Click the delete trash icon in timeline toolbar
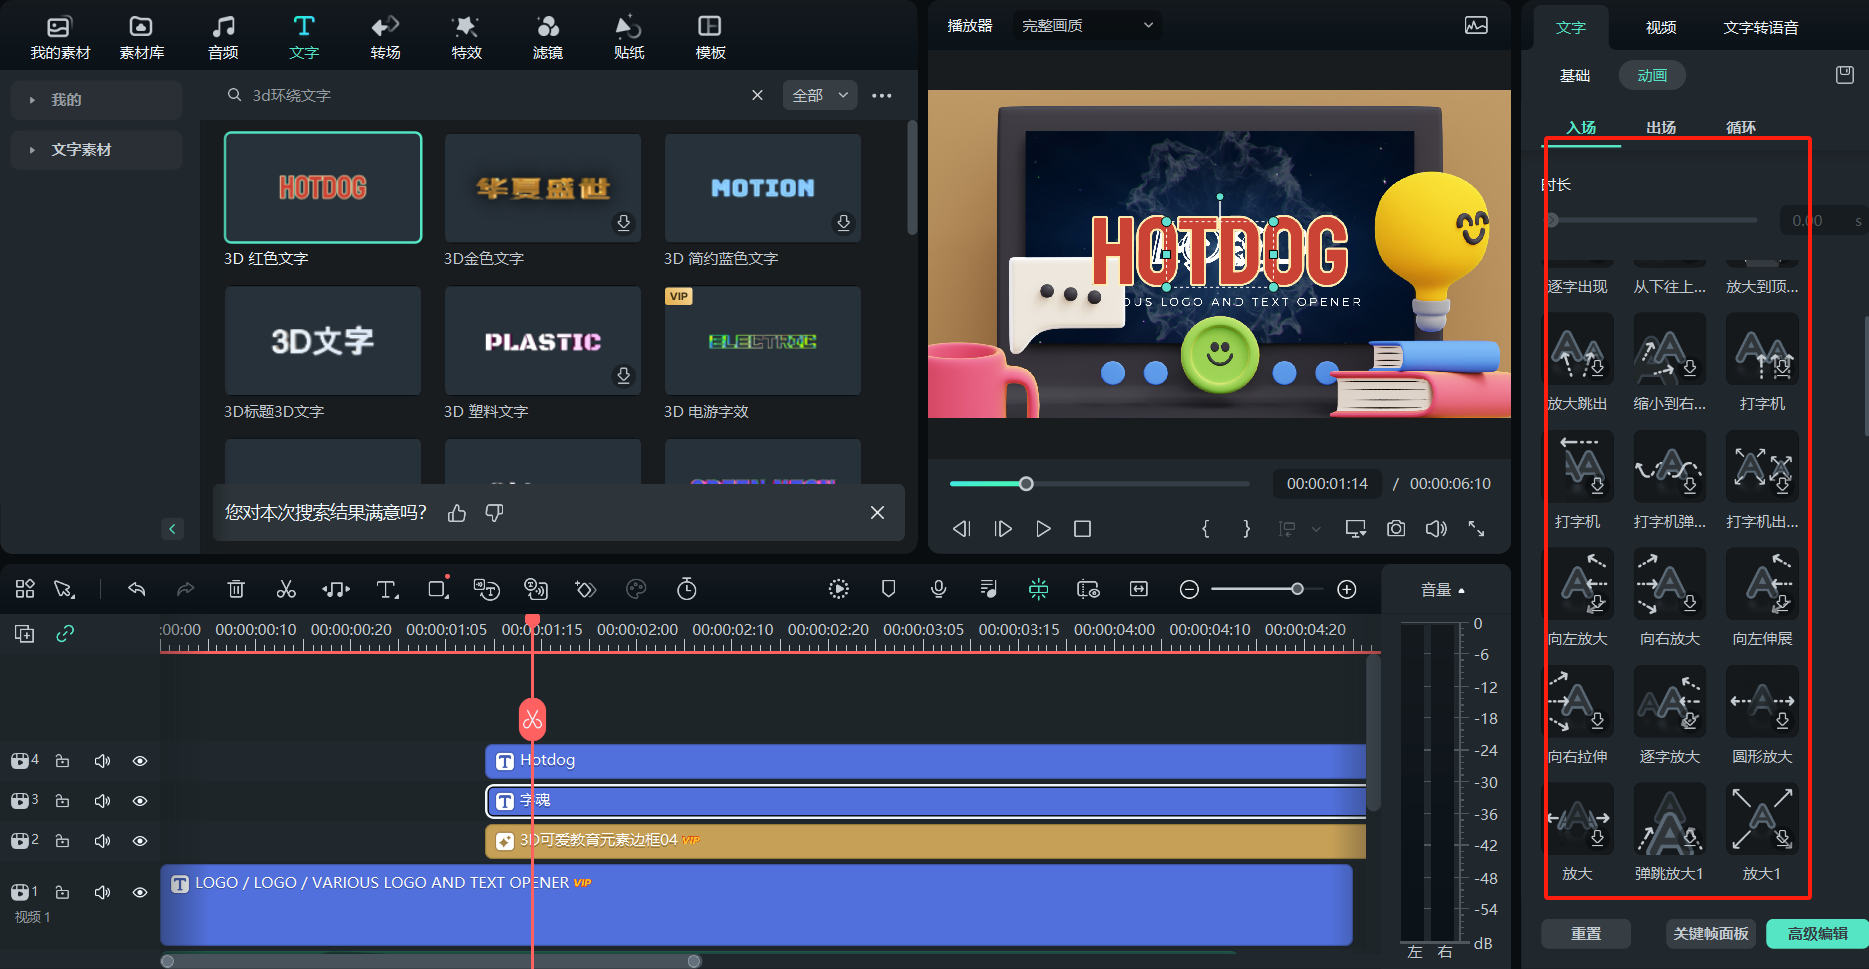Screen dimensions: 1869x969 click(x=236, y=590)
